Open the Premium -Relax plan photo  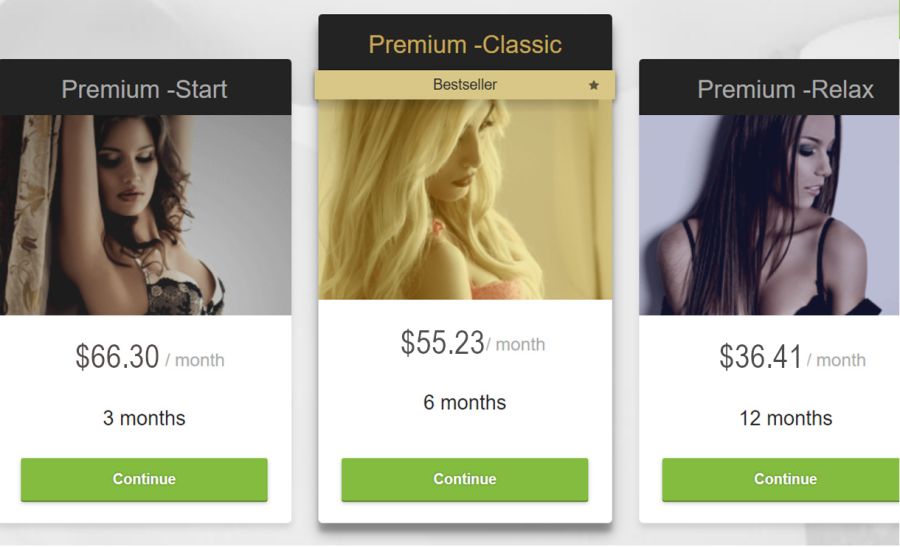click(x=769, y=215)
